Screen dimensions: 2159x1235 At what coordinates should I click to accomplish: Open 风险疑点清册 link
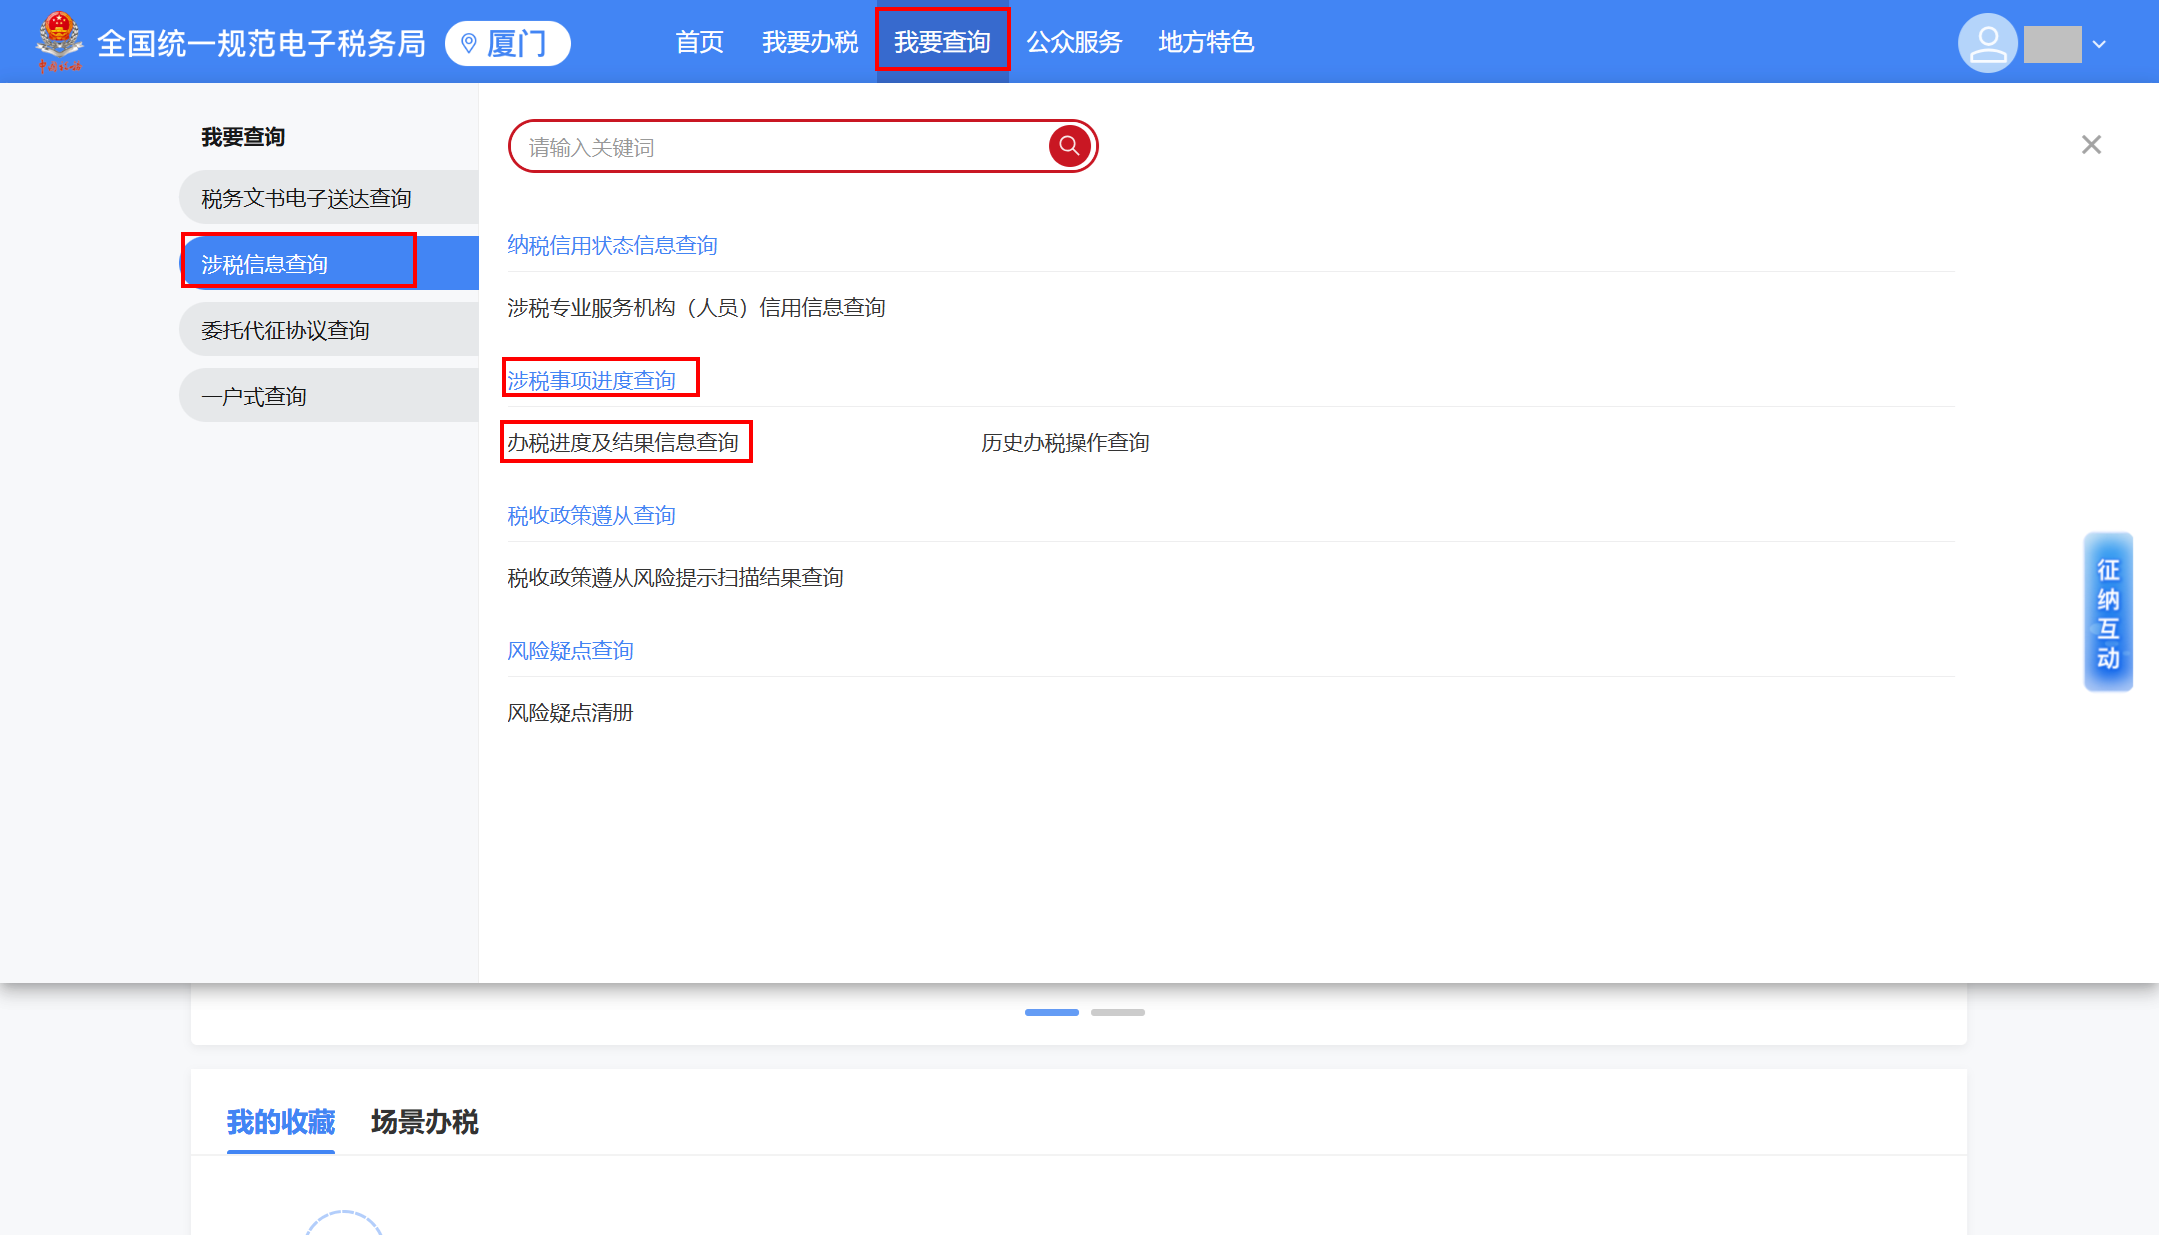[x=570, y=712]
